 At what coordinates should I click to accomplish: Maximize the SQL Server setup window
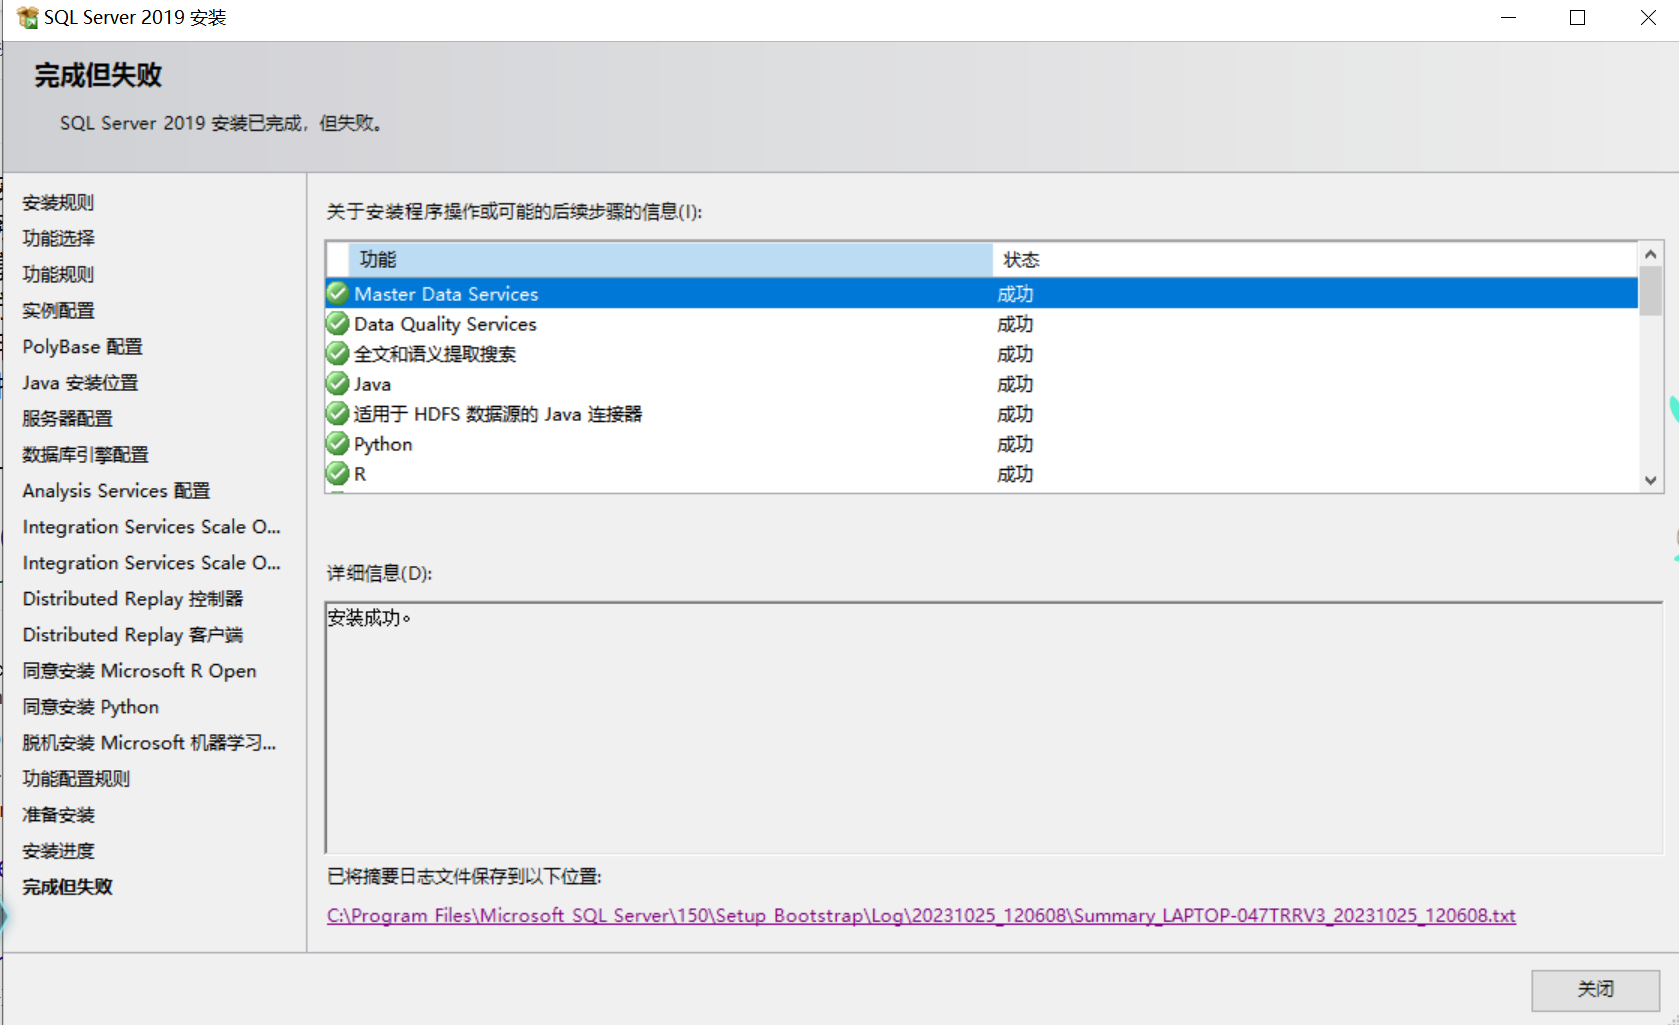point(1578,18)
